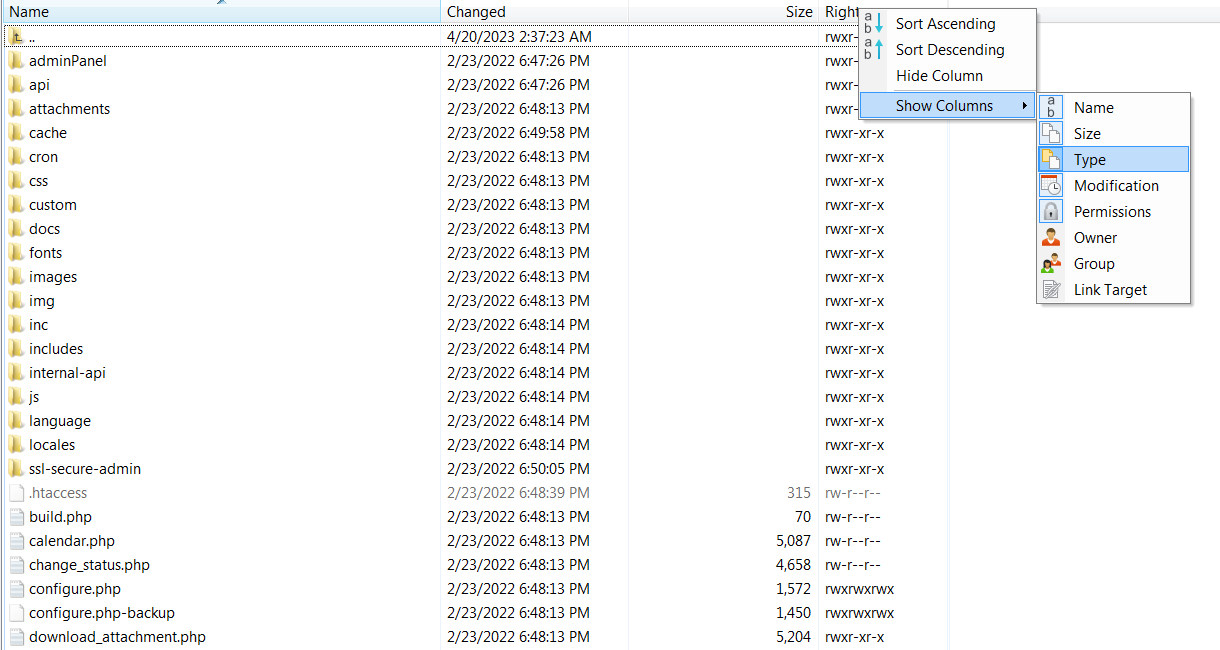Select the parent directory '..' entry
Image resolution: width=1220 pixels, height=650 pixels.
click(x=31, y=37)
